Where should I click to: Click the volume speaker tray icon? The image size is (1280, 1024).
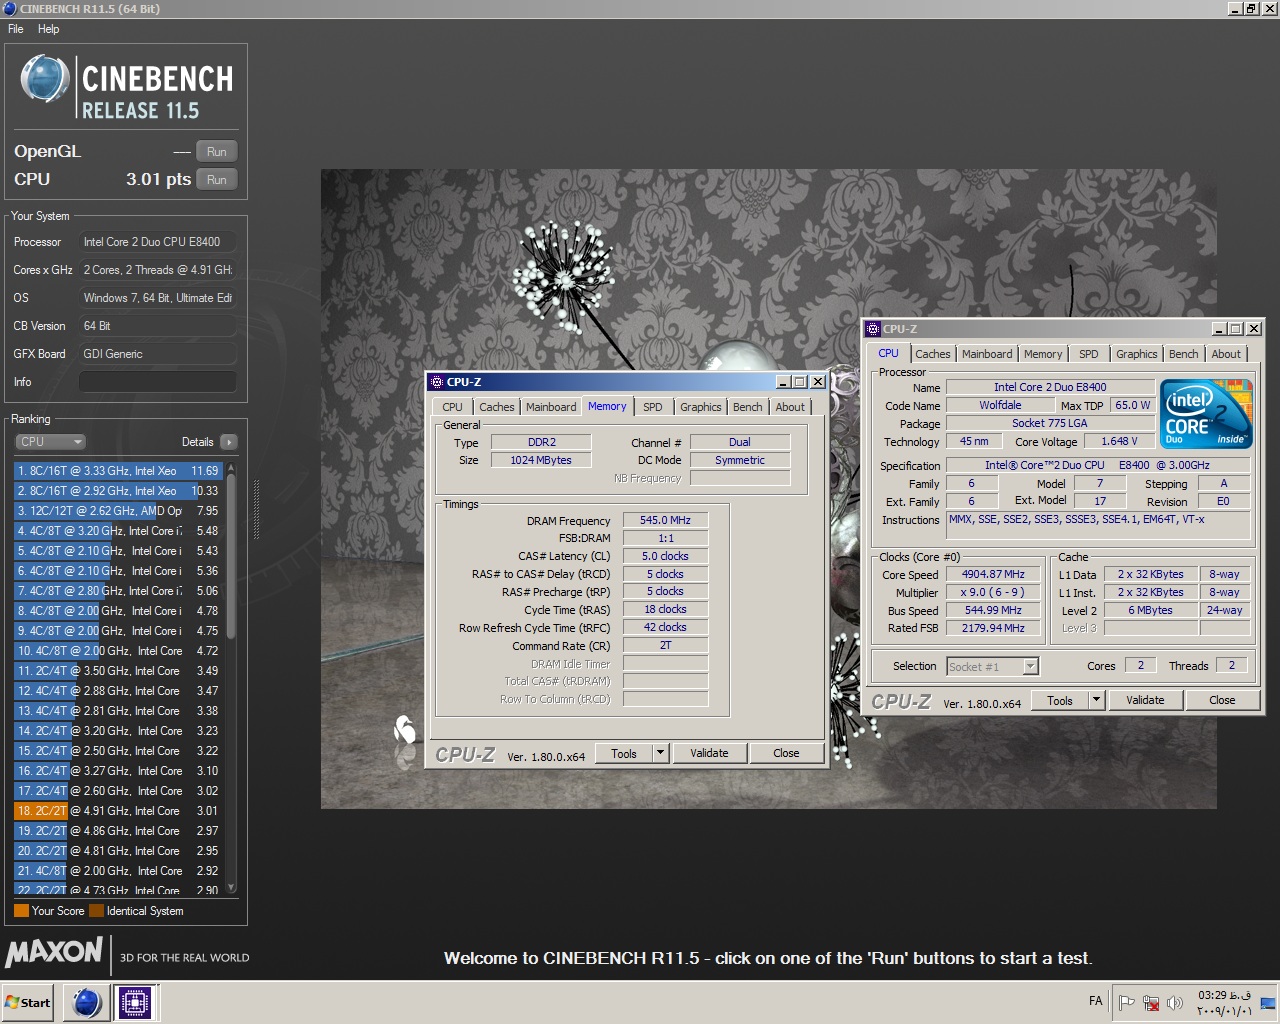(1175, 1002)
